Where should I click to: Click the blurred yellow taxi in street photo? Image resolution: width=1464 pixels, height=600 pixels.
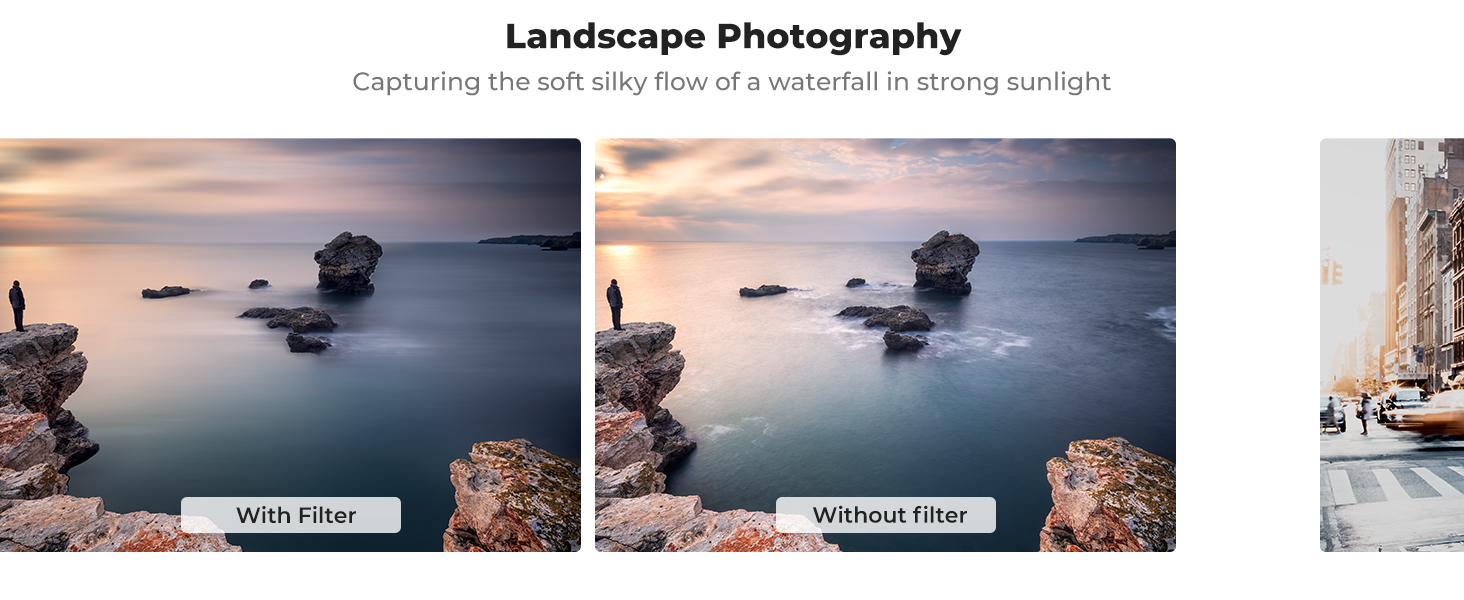tap(1428, 412)
